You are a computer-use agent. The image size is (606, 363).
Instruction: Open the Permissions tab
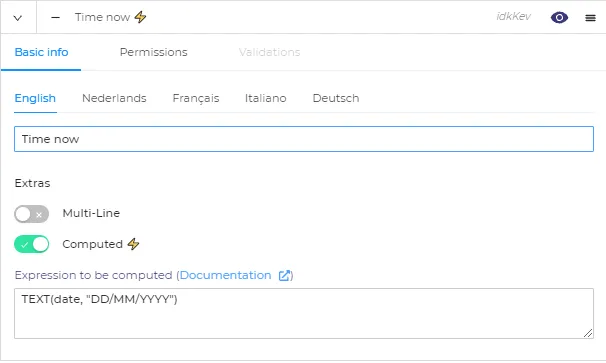pyautogui.click(x=153, y=52)
